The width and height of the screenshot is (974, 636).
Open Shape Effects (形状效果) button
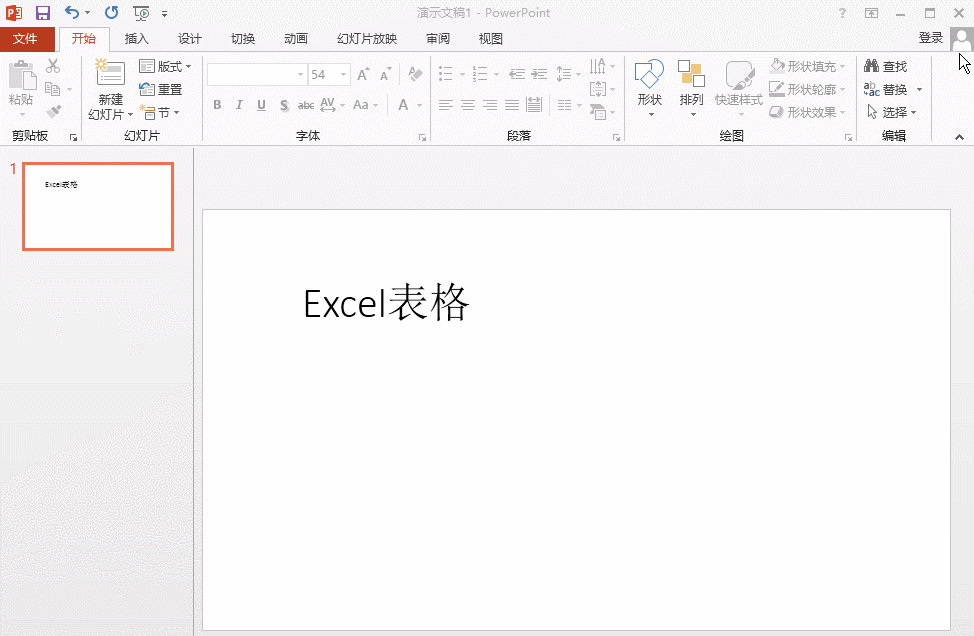click(x=808, y=112)
